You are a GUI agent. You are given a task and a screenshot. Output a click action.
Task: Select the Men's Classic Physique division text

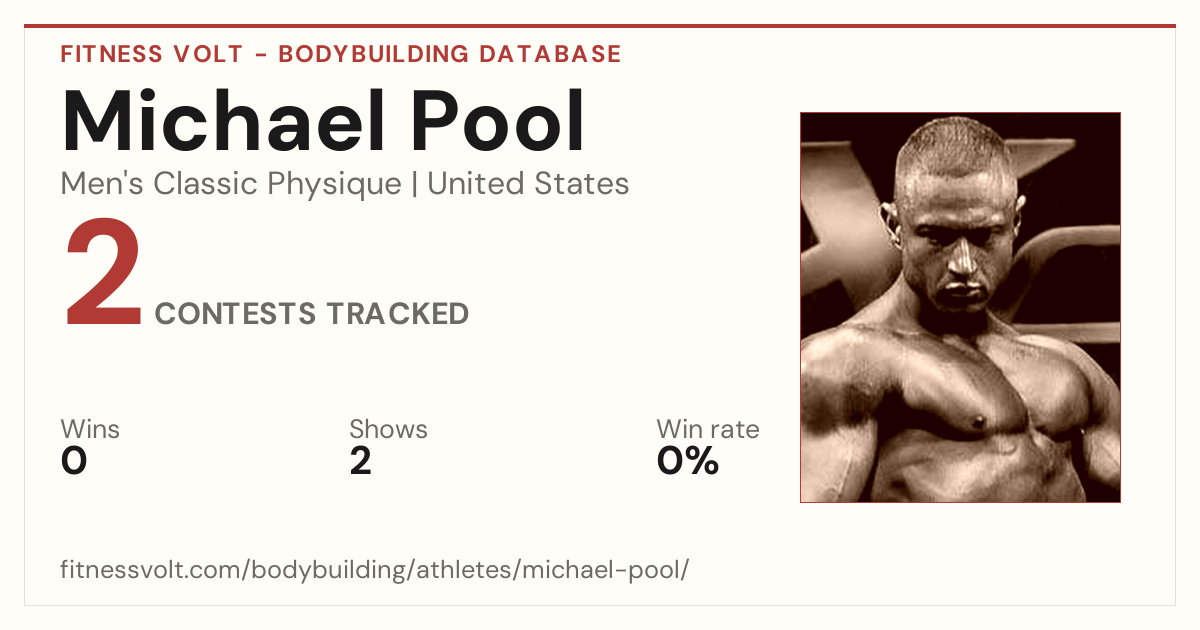[x=231, y=184]
